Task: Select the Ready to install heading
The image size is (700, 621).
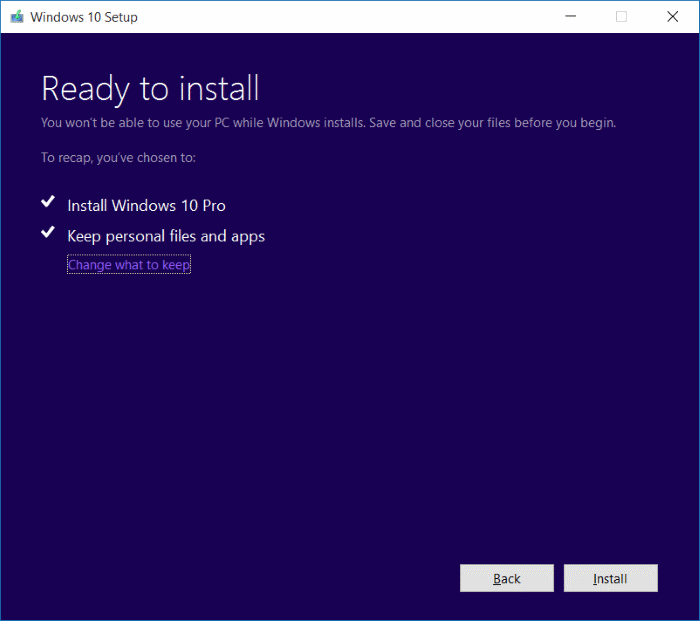Action: [150, 89]
